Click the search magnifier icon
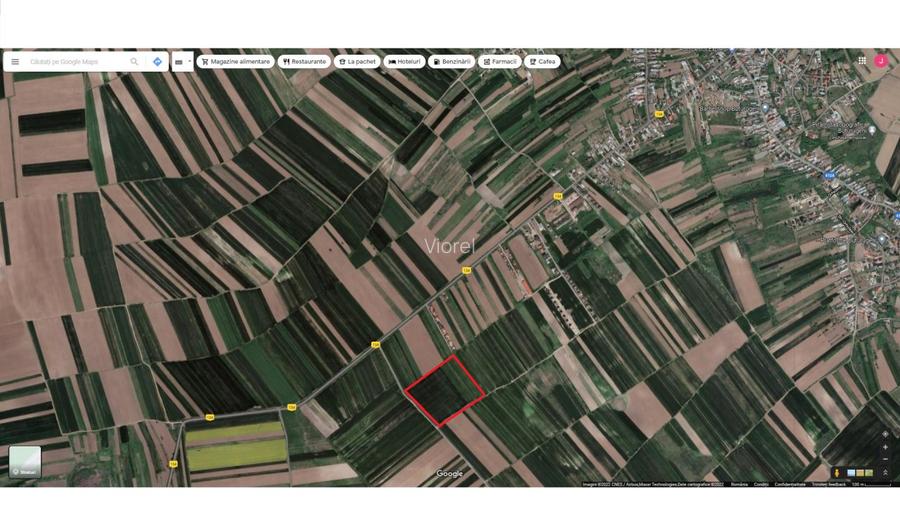This screenshot has width=900, height=506. click(135, 61)
